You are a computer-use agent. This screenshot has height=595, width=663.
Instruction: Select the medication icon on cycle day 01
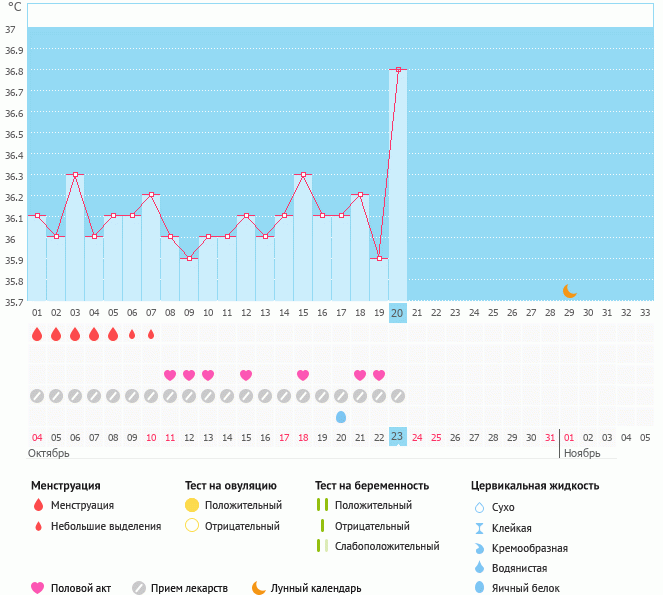37,395
